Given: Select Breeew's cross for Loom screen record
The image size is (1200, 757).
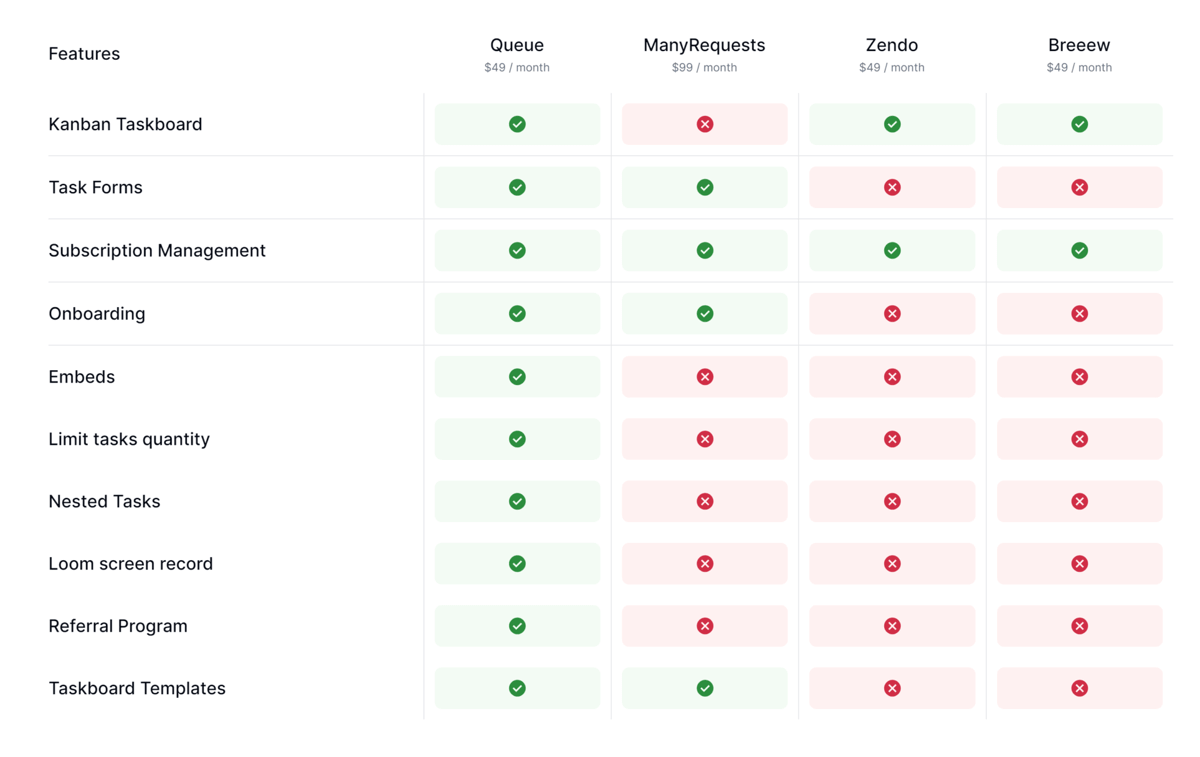Looking at the screenshot, I should pos(1080,563).
